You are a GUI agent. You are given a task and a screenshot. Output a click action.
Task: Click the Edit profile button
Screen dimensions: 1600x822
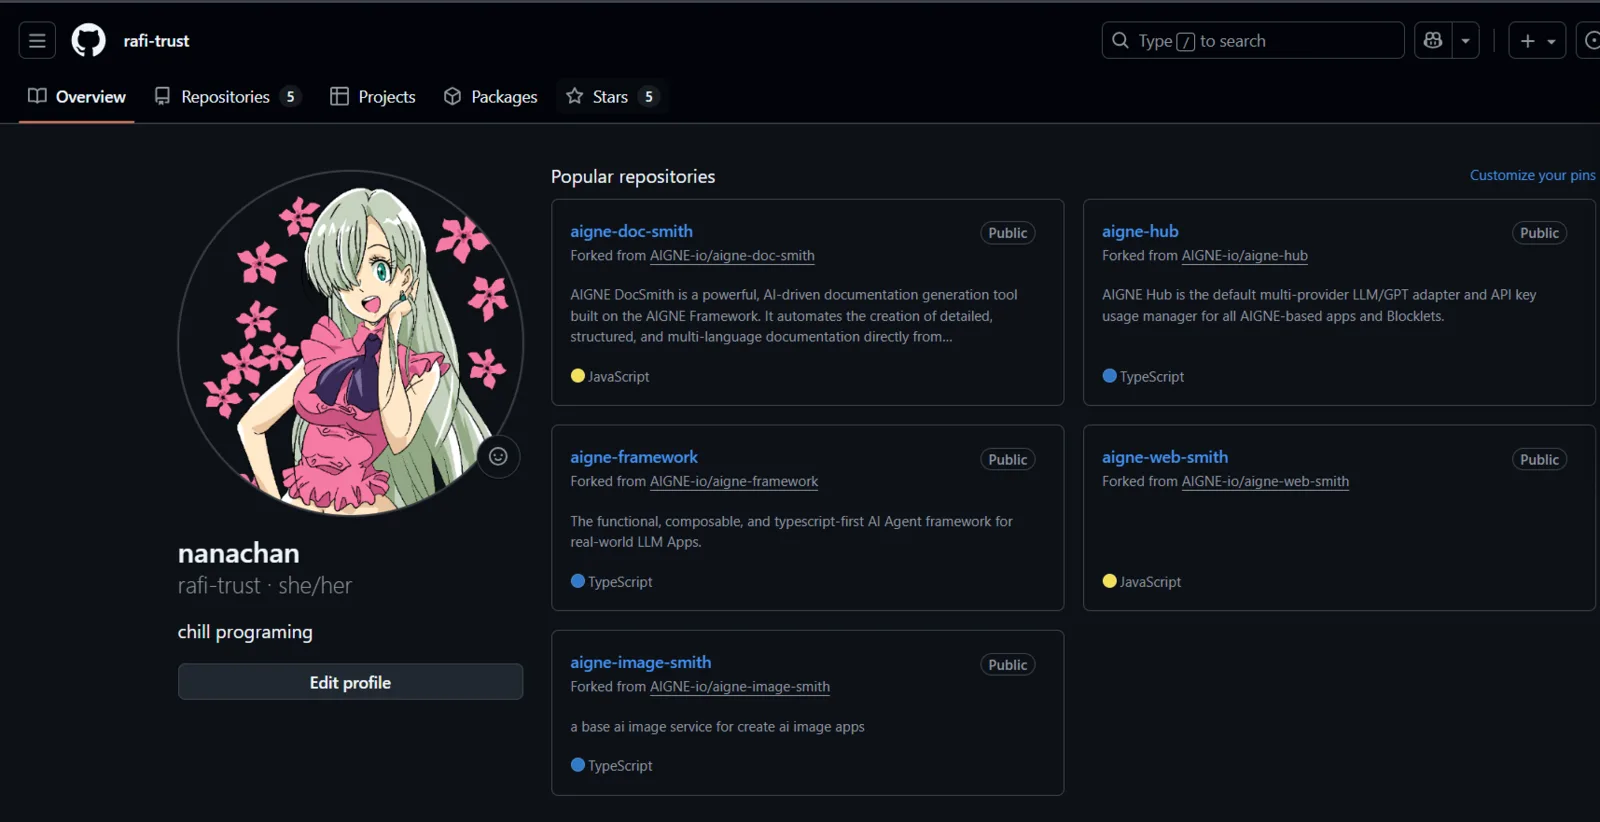350,682
